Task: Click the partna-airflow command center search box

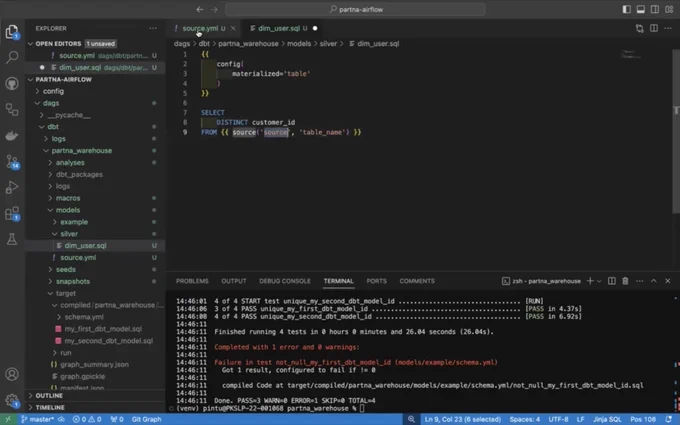Action: (355, 9)
